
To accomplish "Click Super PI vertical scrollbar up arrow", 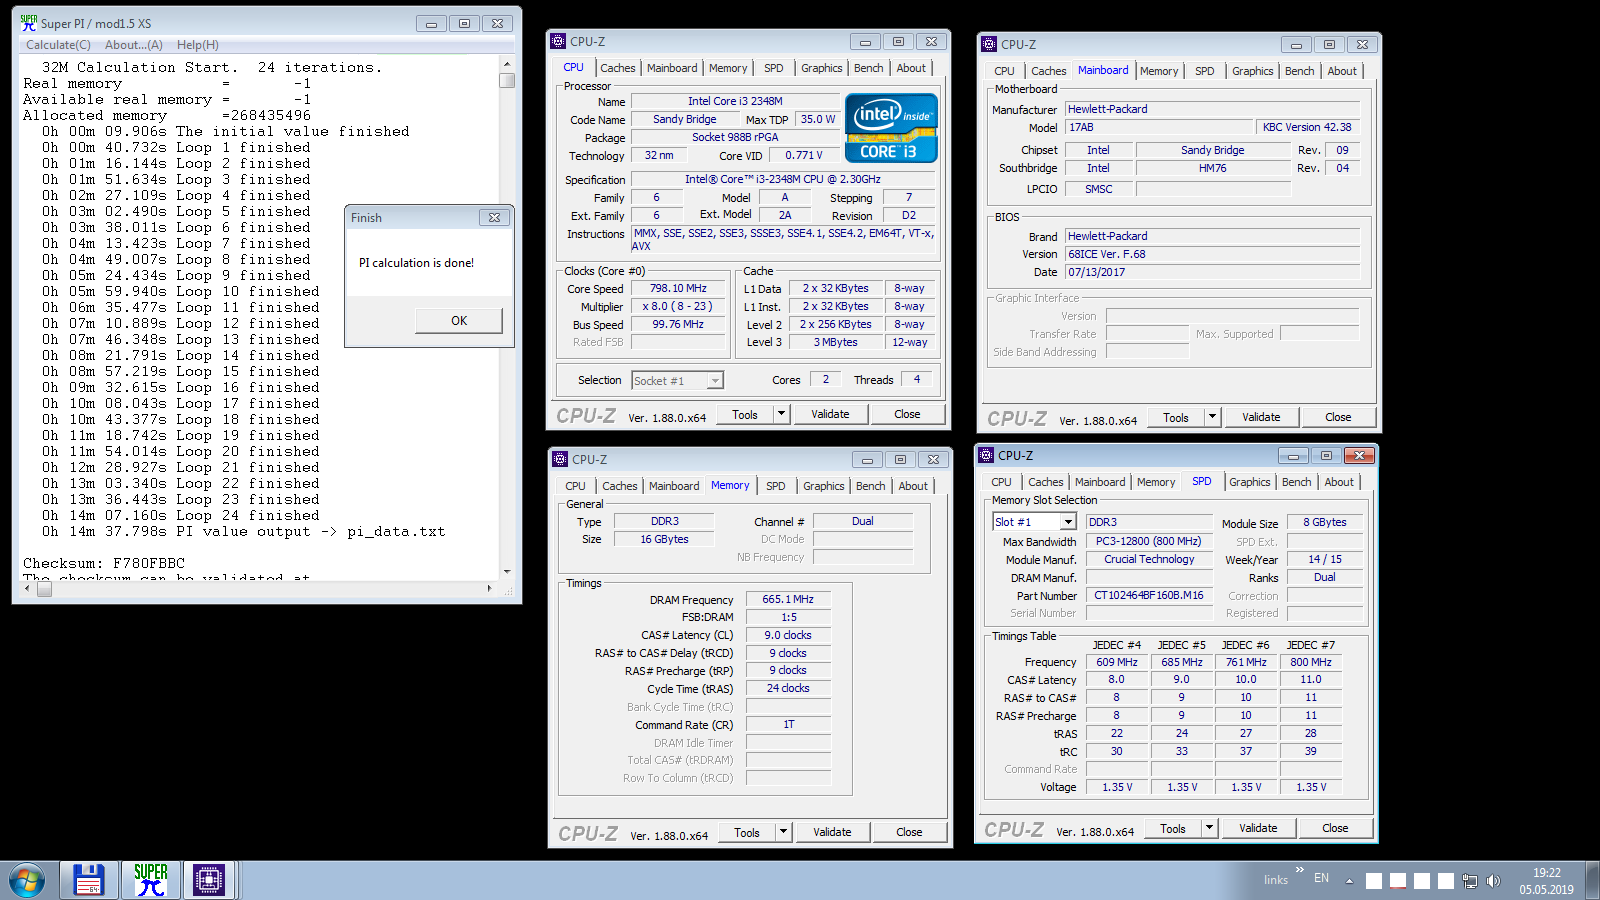I will (x=507, y=63).
